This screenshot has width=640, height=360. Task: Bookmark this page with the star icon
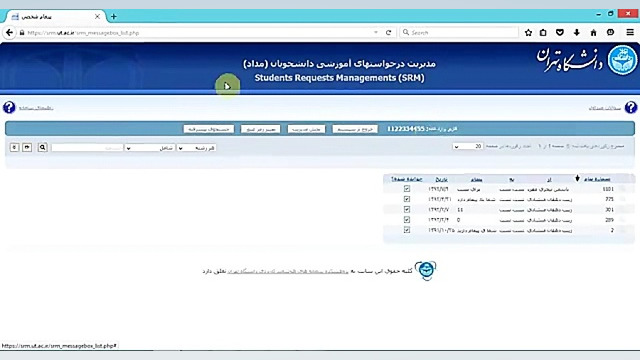tap(528, 33)
